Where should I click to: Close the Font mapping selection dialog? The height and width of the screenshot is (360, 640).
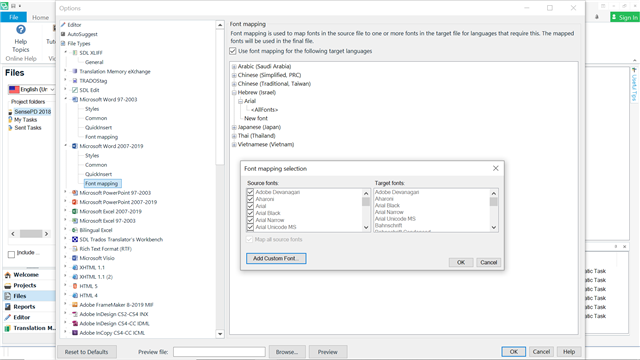click(496, 168)
